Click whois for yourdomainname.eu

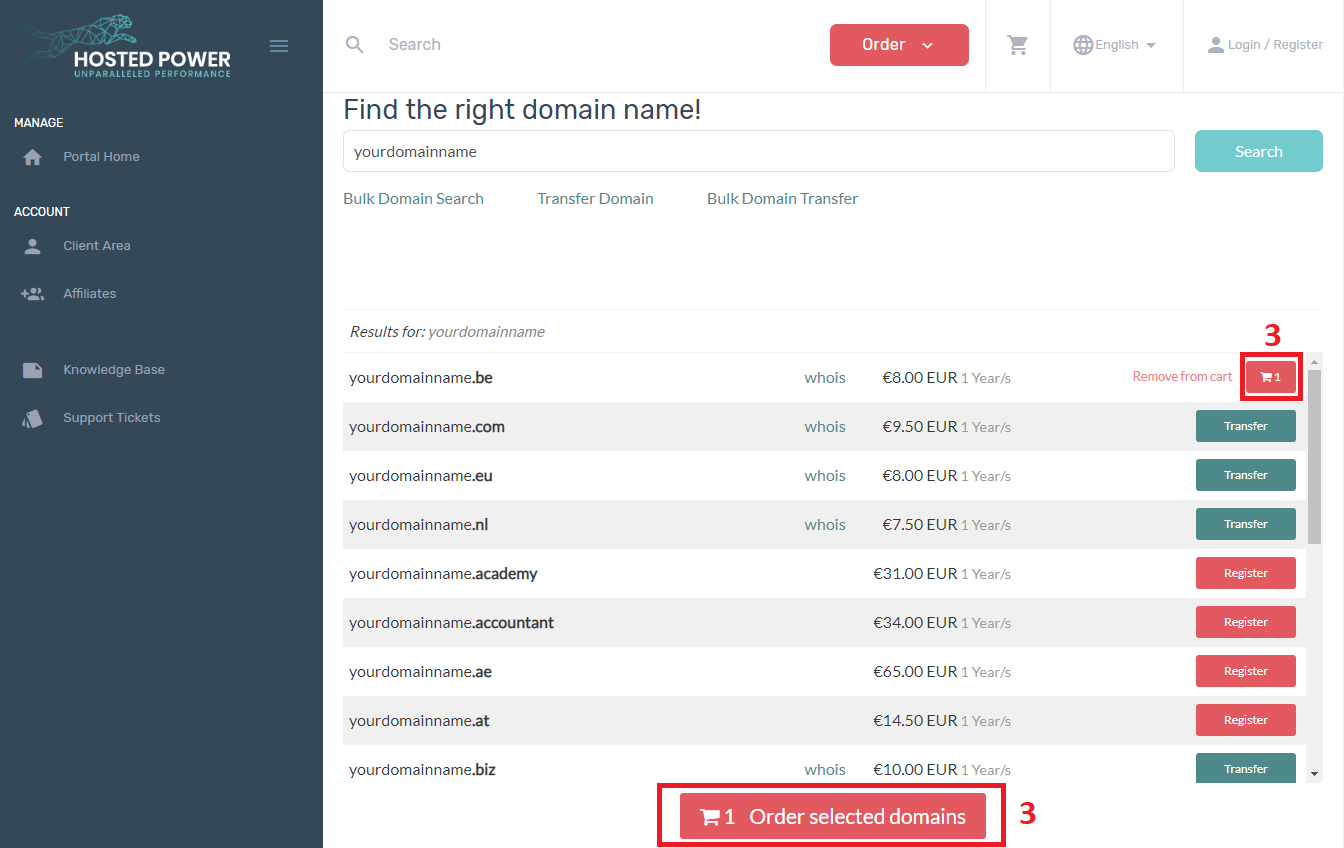[825, 476]
